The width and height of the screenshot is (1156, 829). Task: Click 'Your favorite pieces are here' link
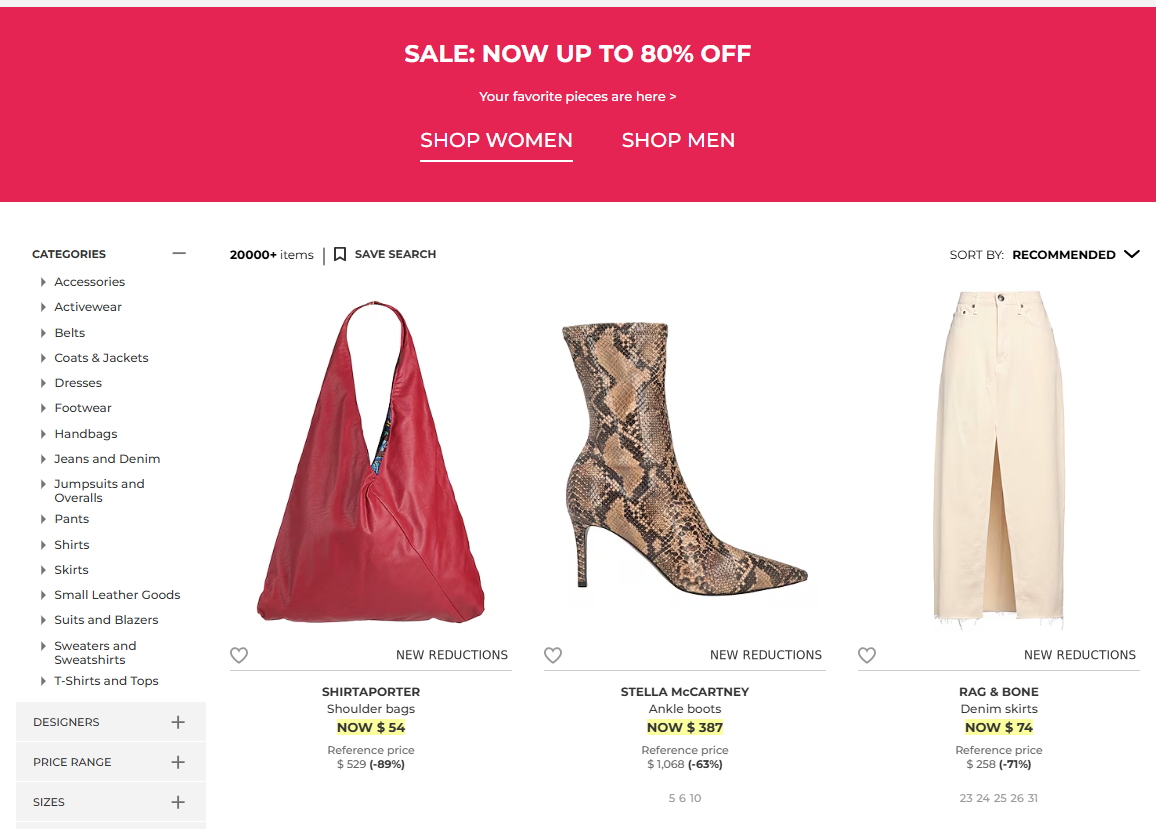[x=577, y=97]
